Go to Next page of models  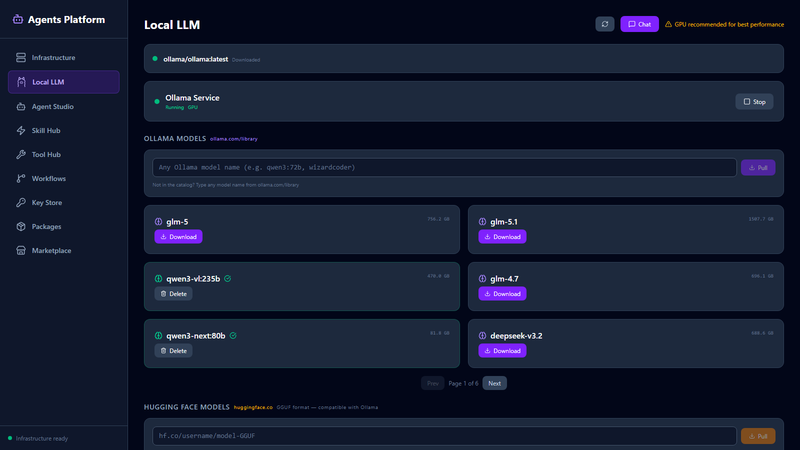click(495, 383)
